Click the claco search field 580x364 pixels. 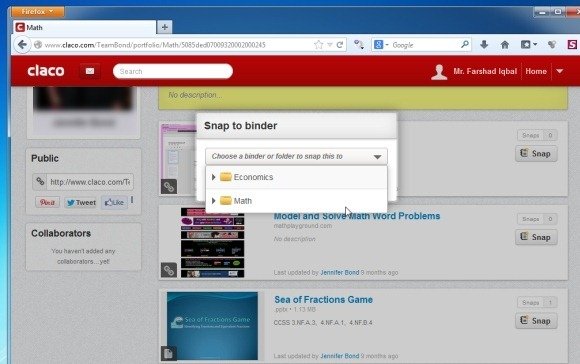173,71
